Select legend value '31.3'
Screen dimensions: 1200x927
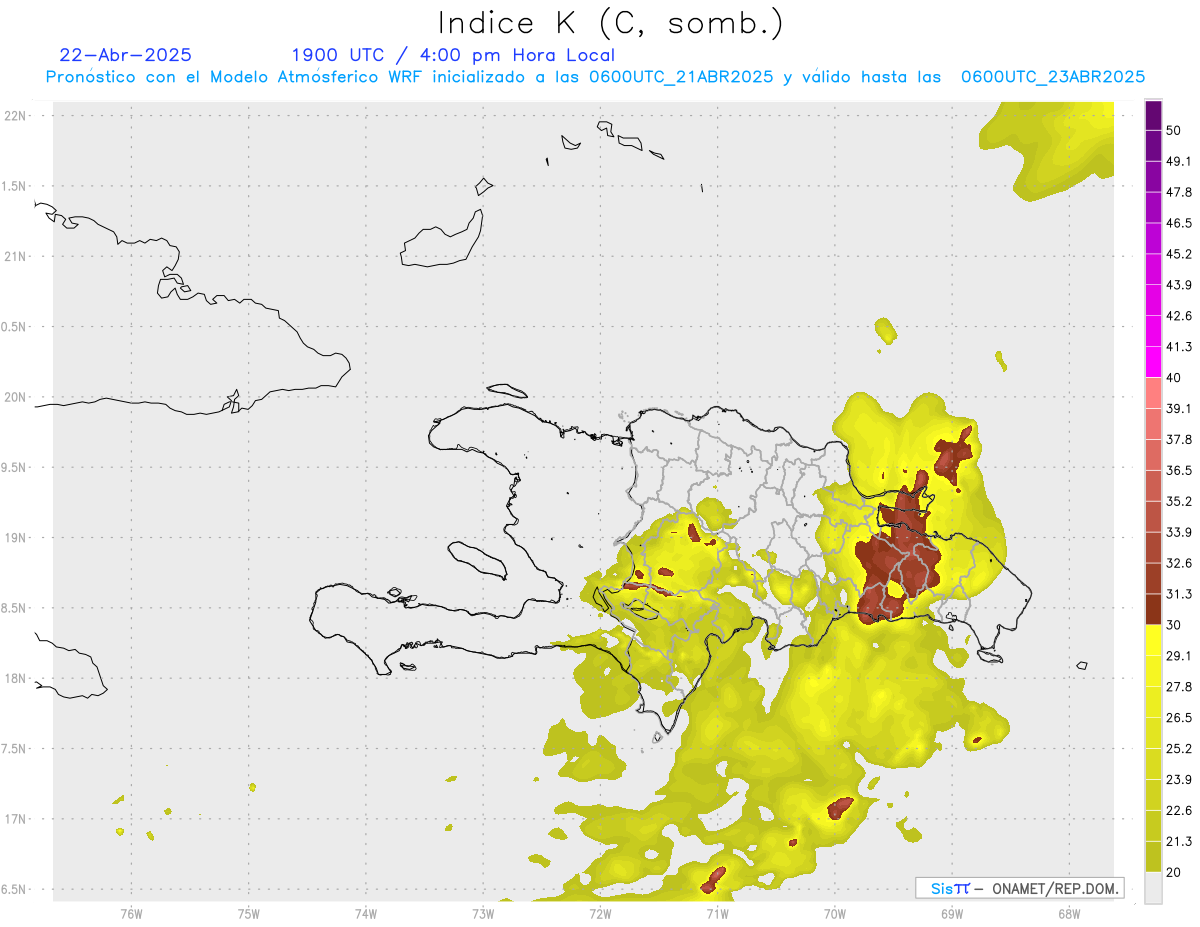1179,594
